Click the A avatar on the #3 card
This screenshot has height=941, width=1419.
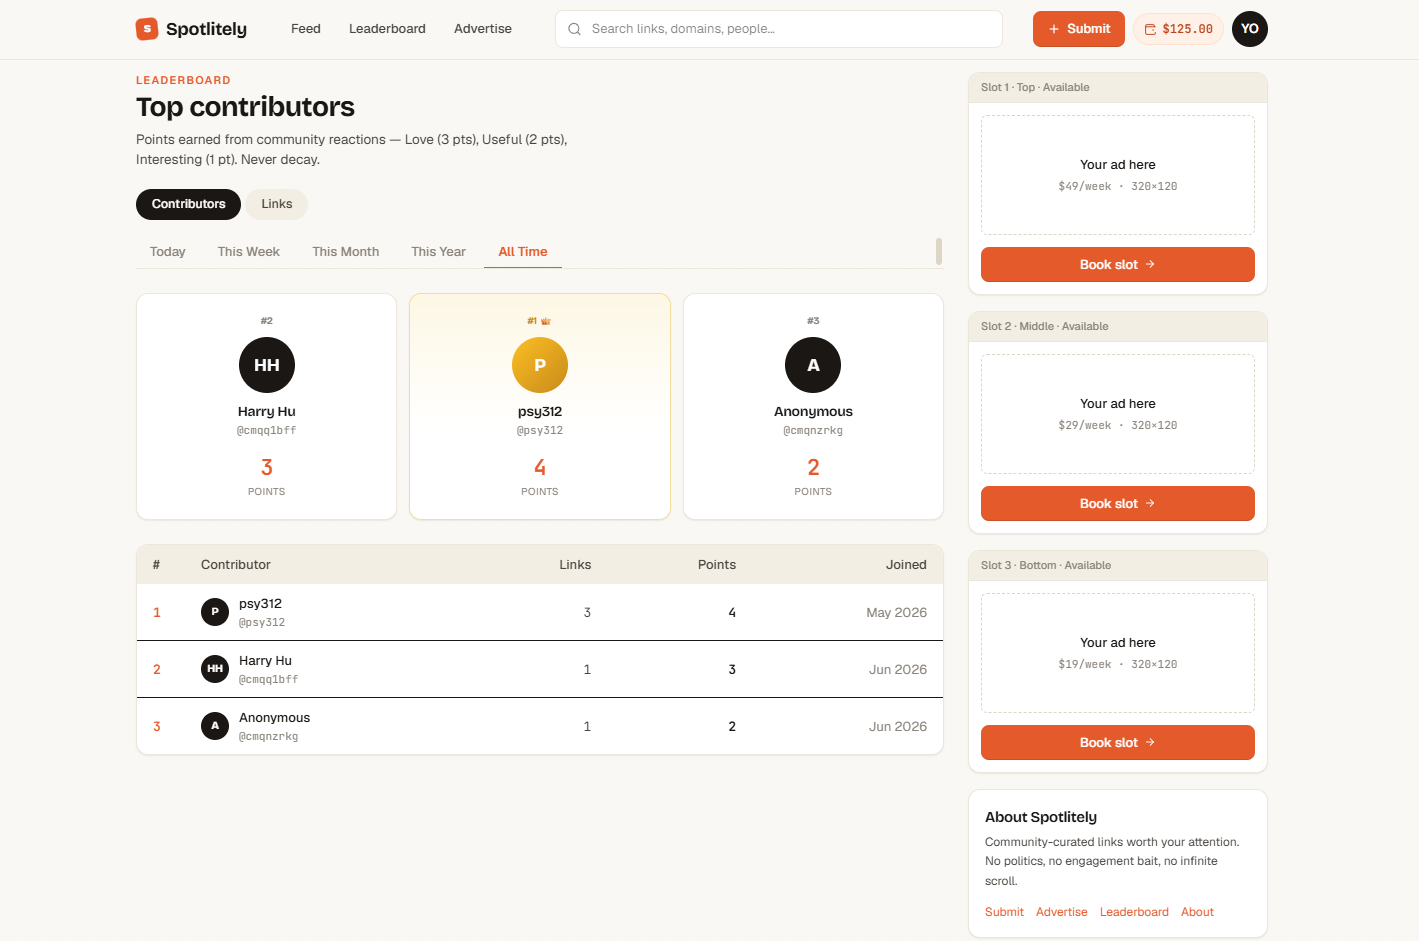813,365
